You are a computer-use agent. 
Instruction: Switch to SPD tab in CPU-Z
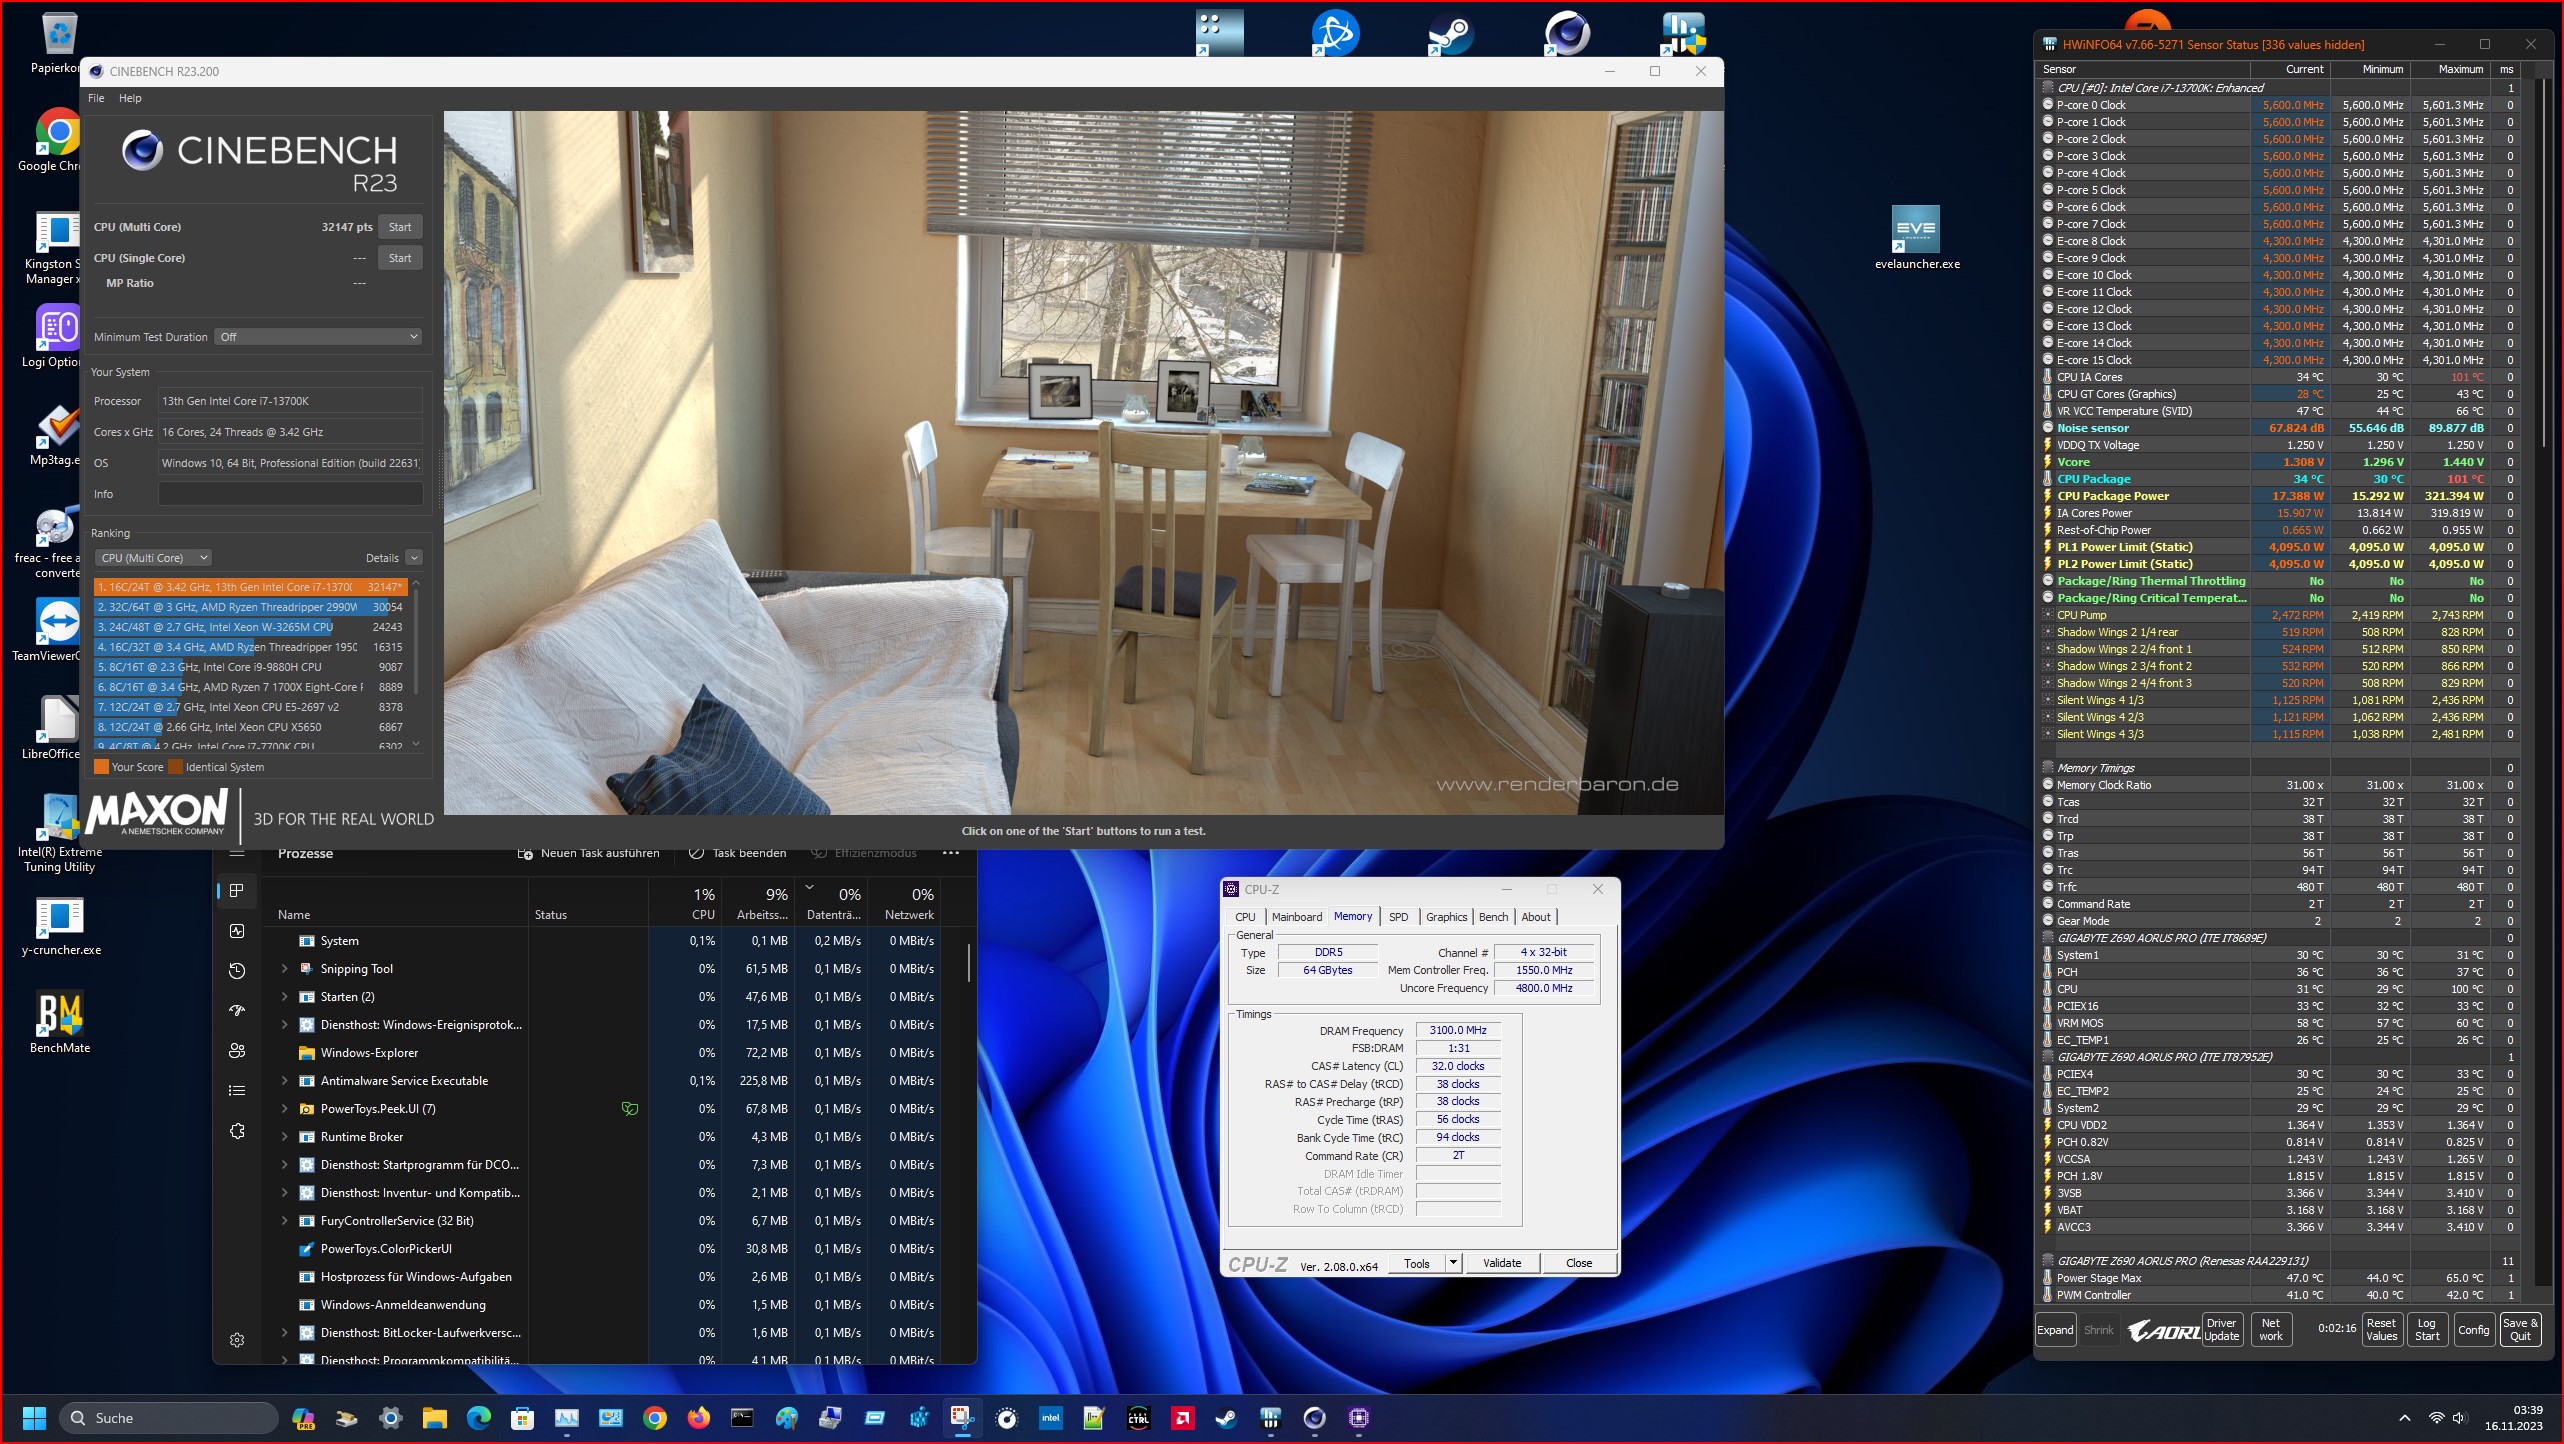click(x=1398, y=917)
